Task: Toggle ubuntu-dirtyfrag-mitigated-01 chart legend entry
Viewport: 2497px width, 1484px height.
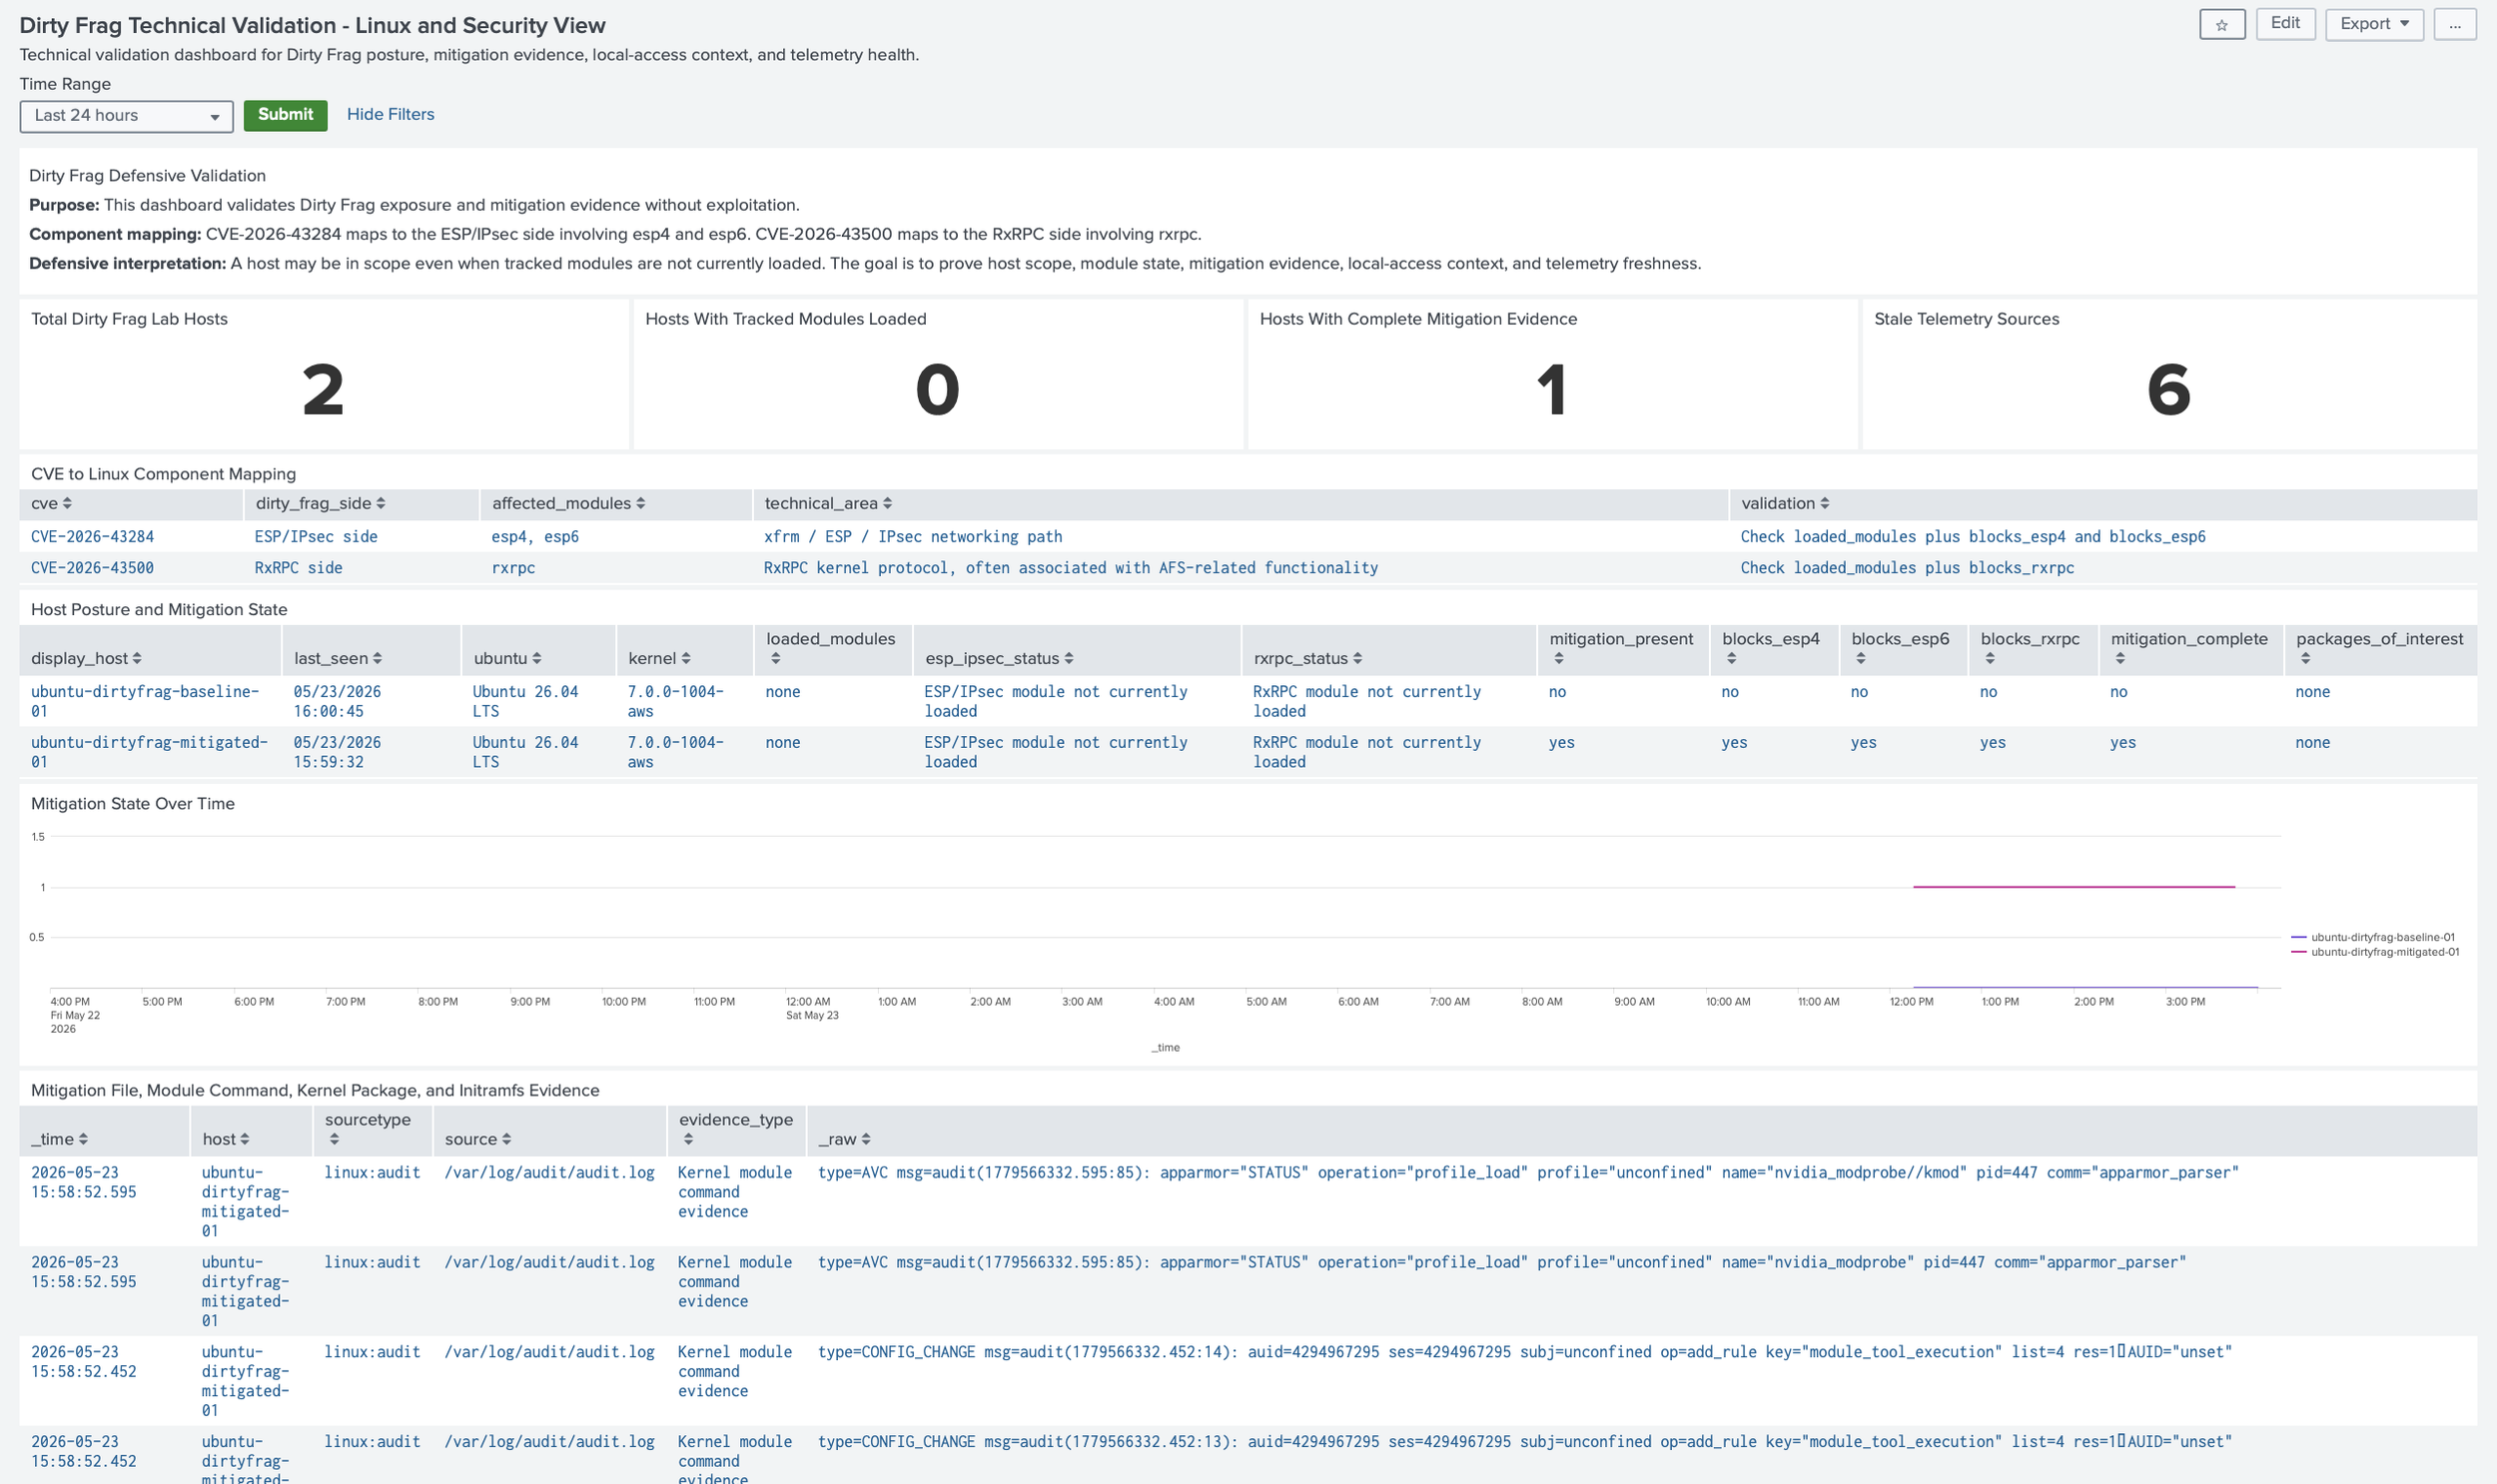Action: point(2375,952)
